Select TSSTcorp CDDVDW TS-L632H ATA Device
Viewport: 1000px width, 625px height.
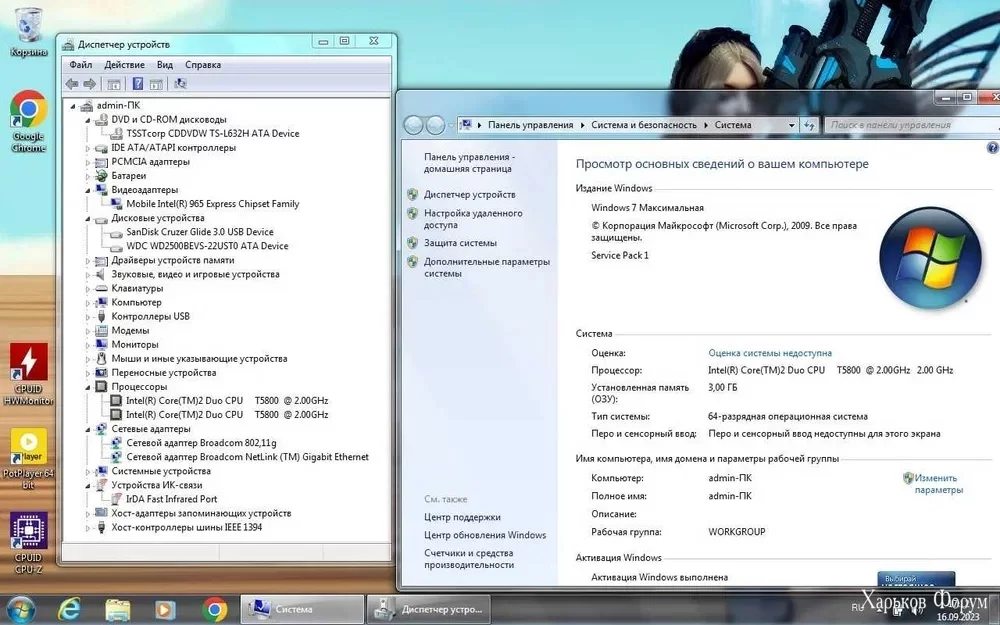click(x=212, y=133)
